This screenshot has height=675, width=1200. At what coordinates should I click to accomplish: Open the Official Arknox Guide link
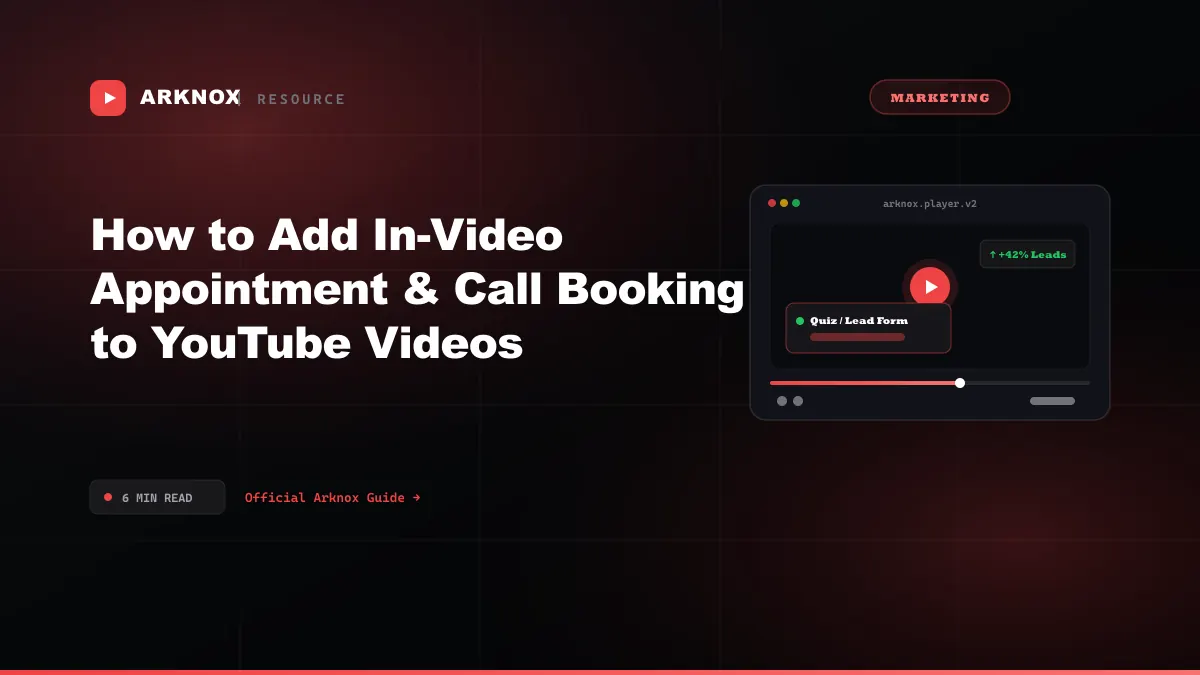[x=332, y=497]
